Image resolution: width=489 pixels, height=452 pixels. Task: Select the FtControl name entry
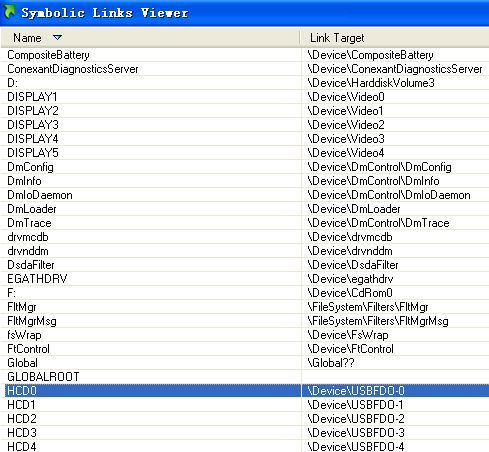(x=28, y=349)
